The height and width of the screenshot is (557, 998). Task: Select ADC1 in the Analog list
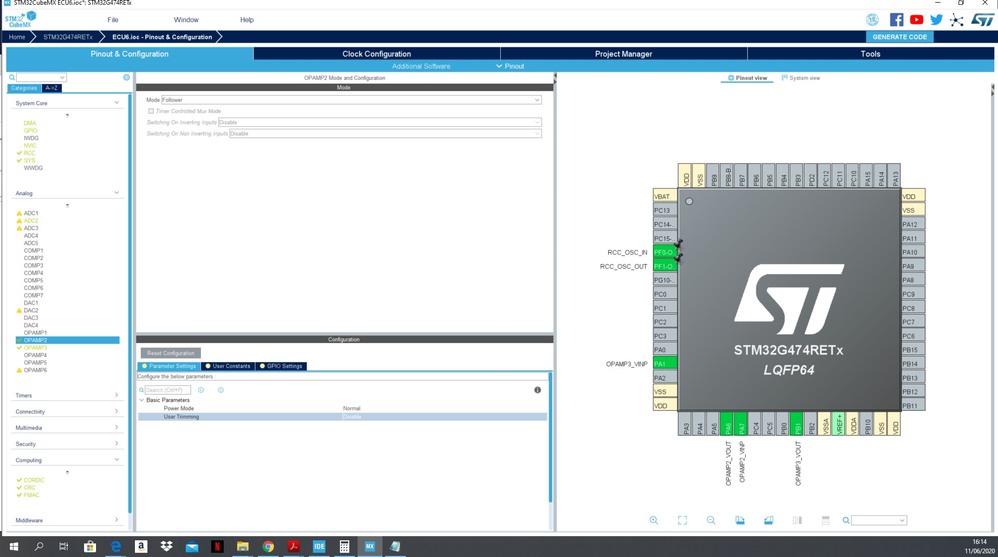tap(31, 213)
